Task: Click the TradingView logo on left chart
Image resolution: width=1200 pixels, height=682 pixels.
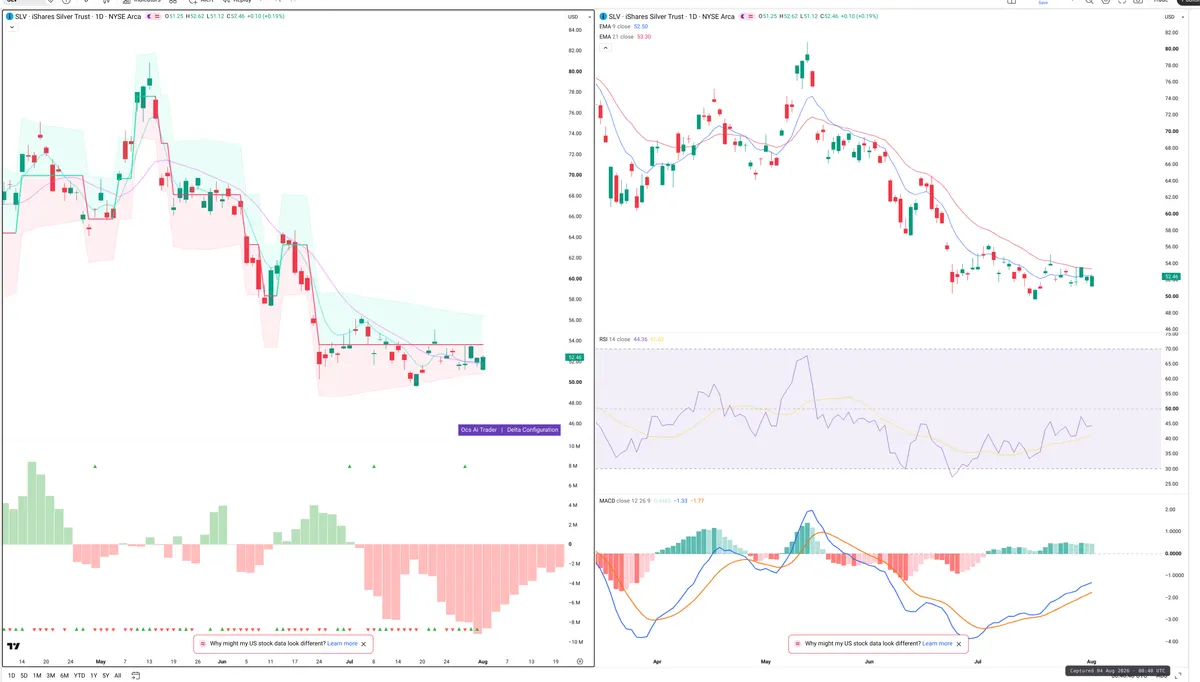Action: click(x=14, y=646)
